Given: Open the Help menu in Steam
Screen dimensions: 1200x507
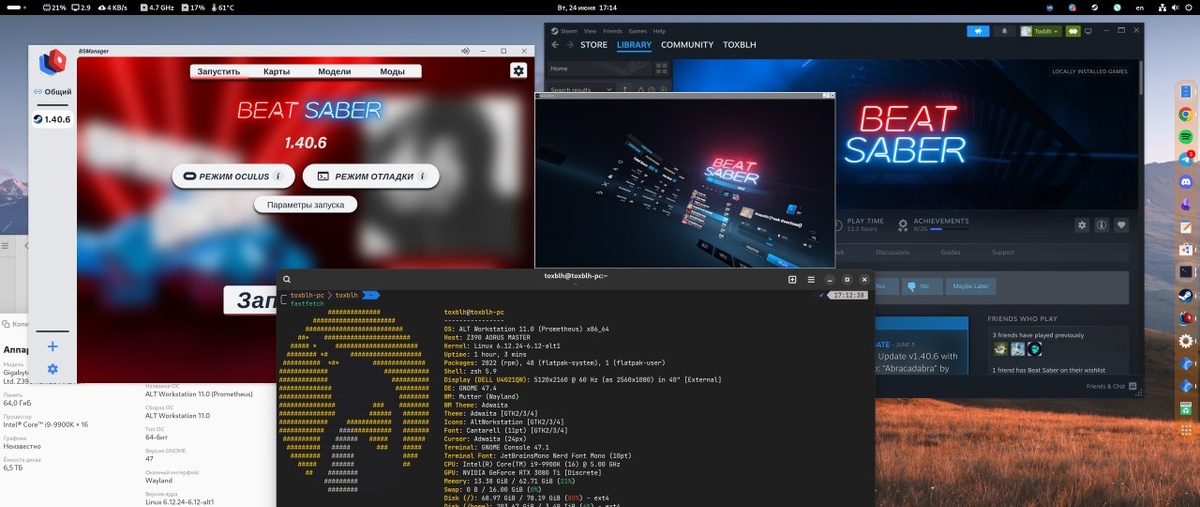Looking at the screenshot, I should click(660, 31).
